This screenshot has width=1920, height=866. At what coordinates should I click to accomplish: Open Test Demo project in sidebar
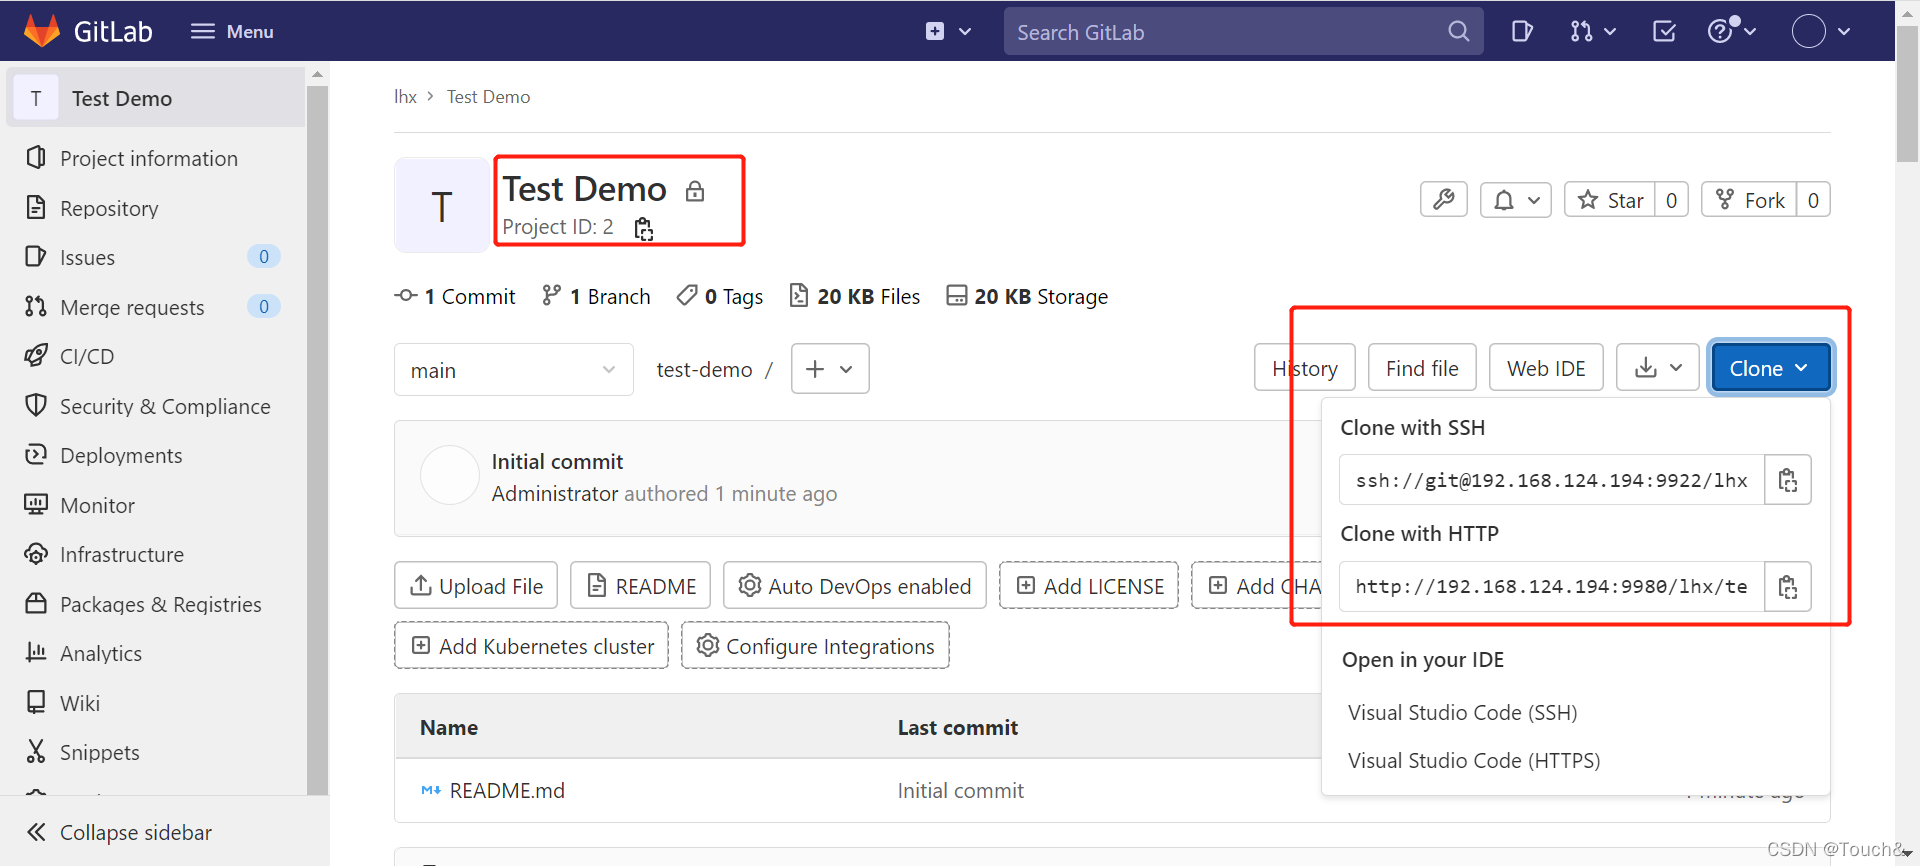pos(156,98)
